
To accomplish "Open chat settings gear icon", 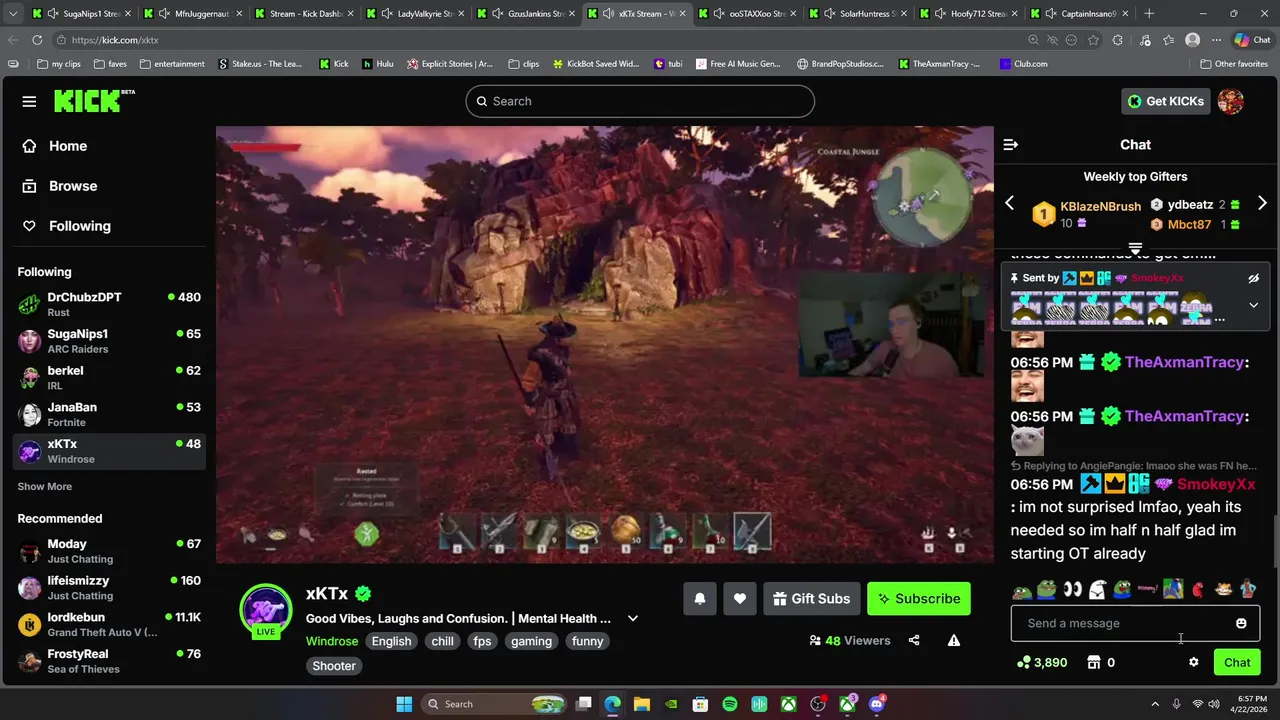I will [x=1193, y=662].
